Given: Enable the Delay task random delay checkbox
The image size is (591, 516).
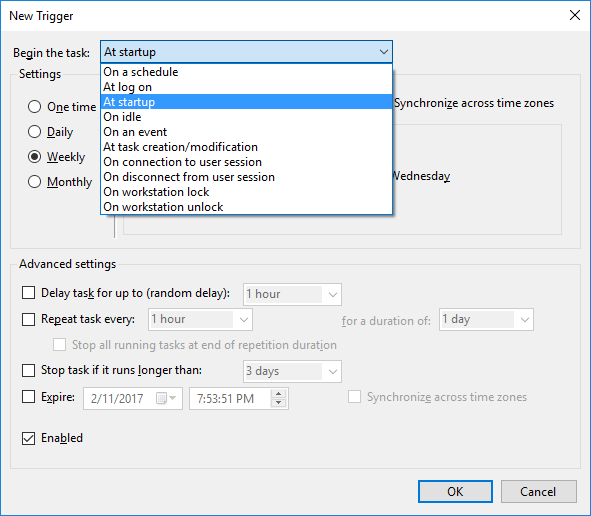Looking at the screenshot, I should 28,292.
